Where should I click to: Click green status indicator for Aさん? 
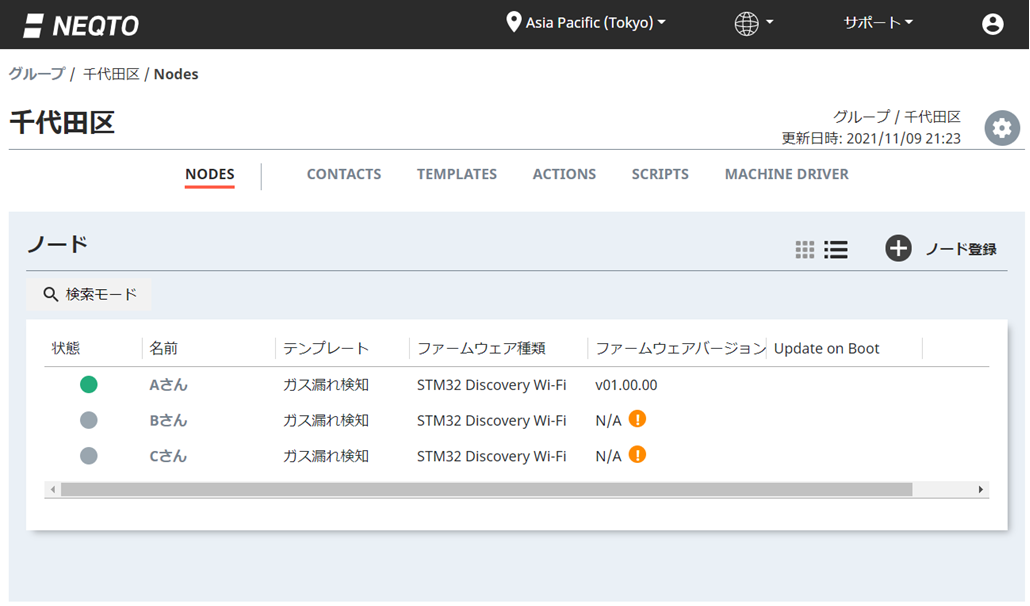click(89, 384)
